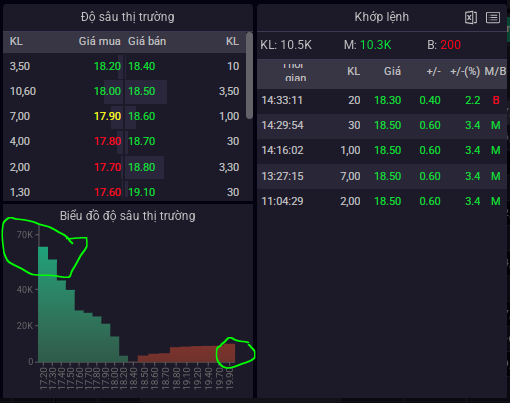Select bid price 18.20

(107, 66)
